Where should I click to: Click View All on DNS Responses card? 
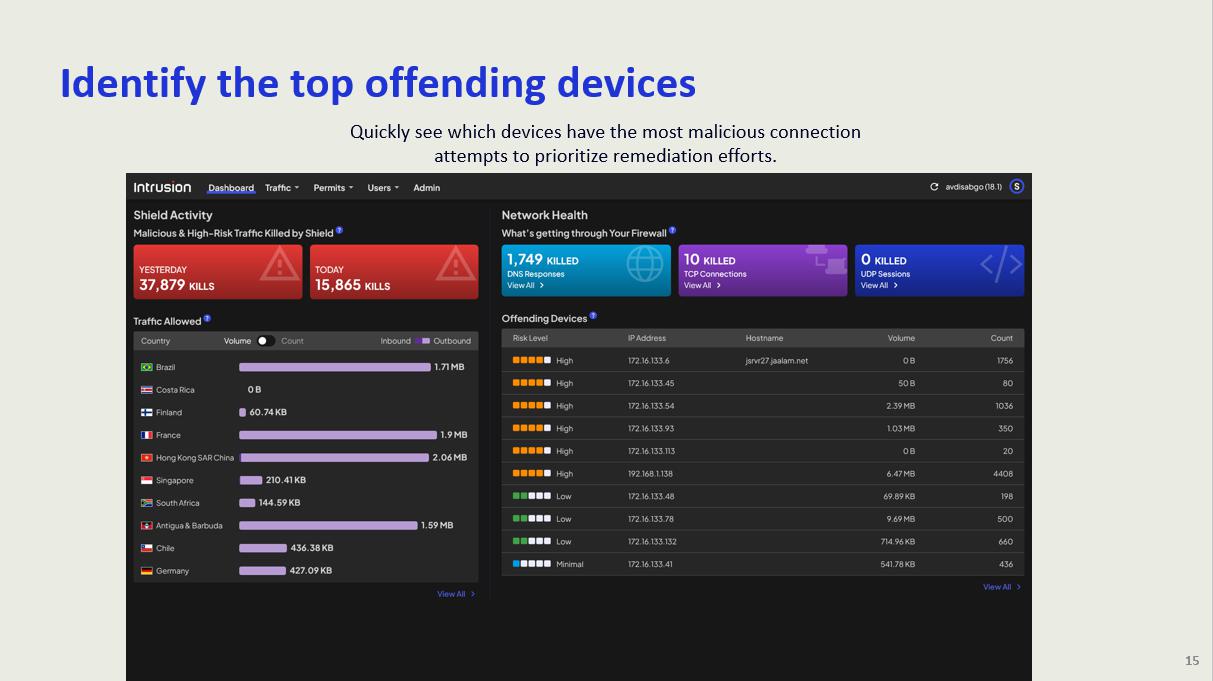(525, 286)
